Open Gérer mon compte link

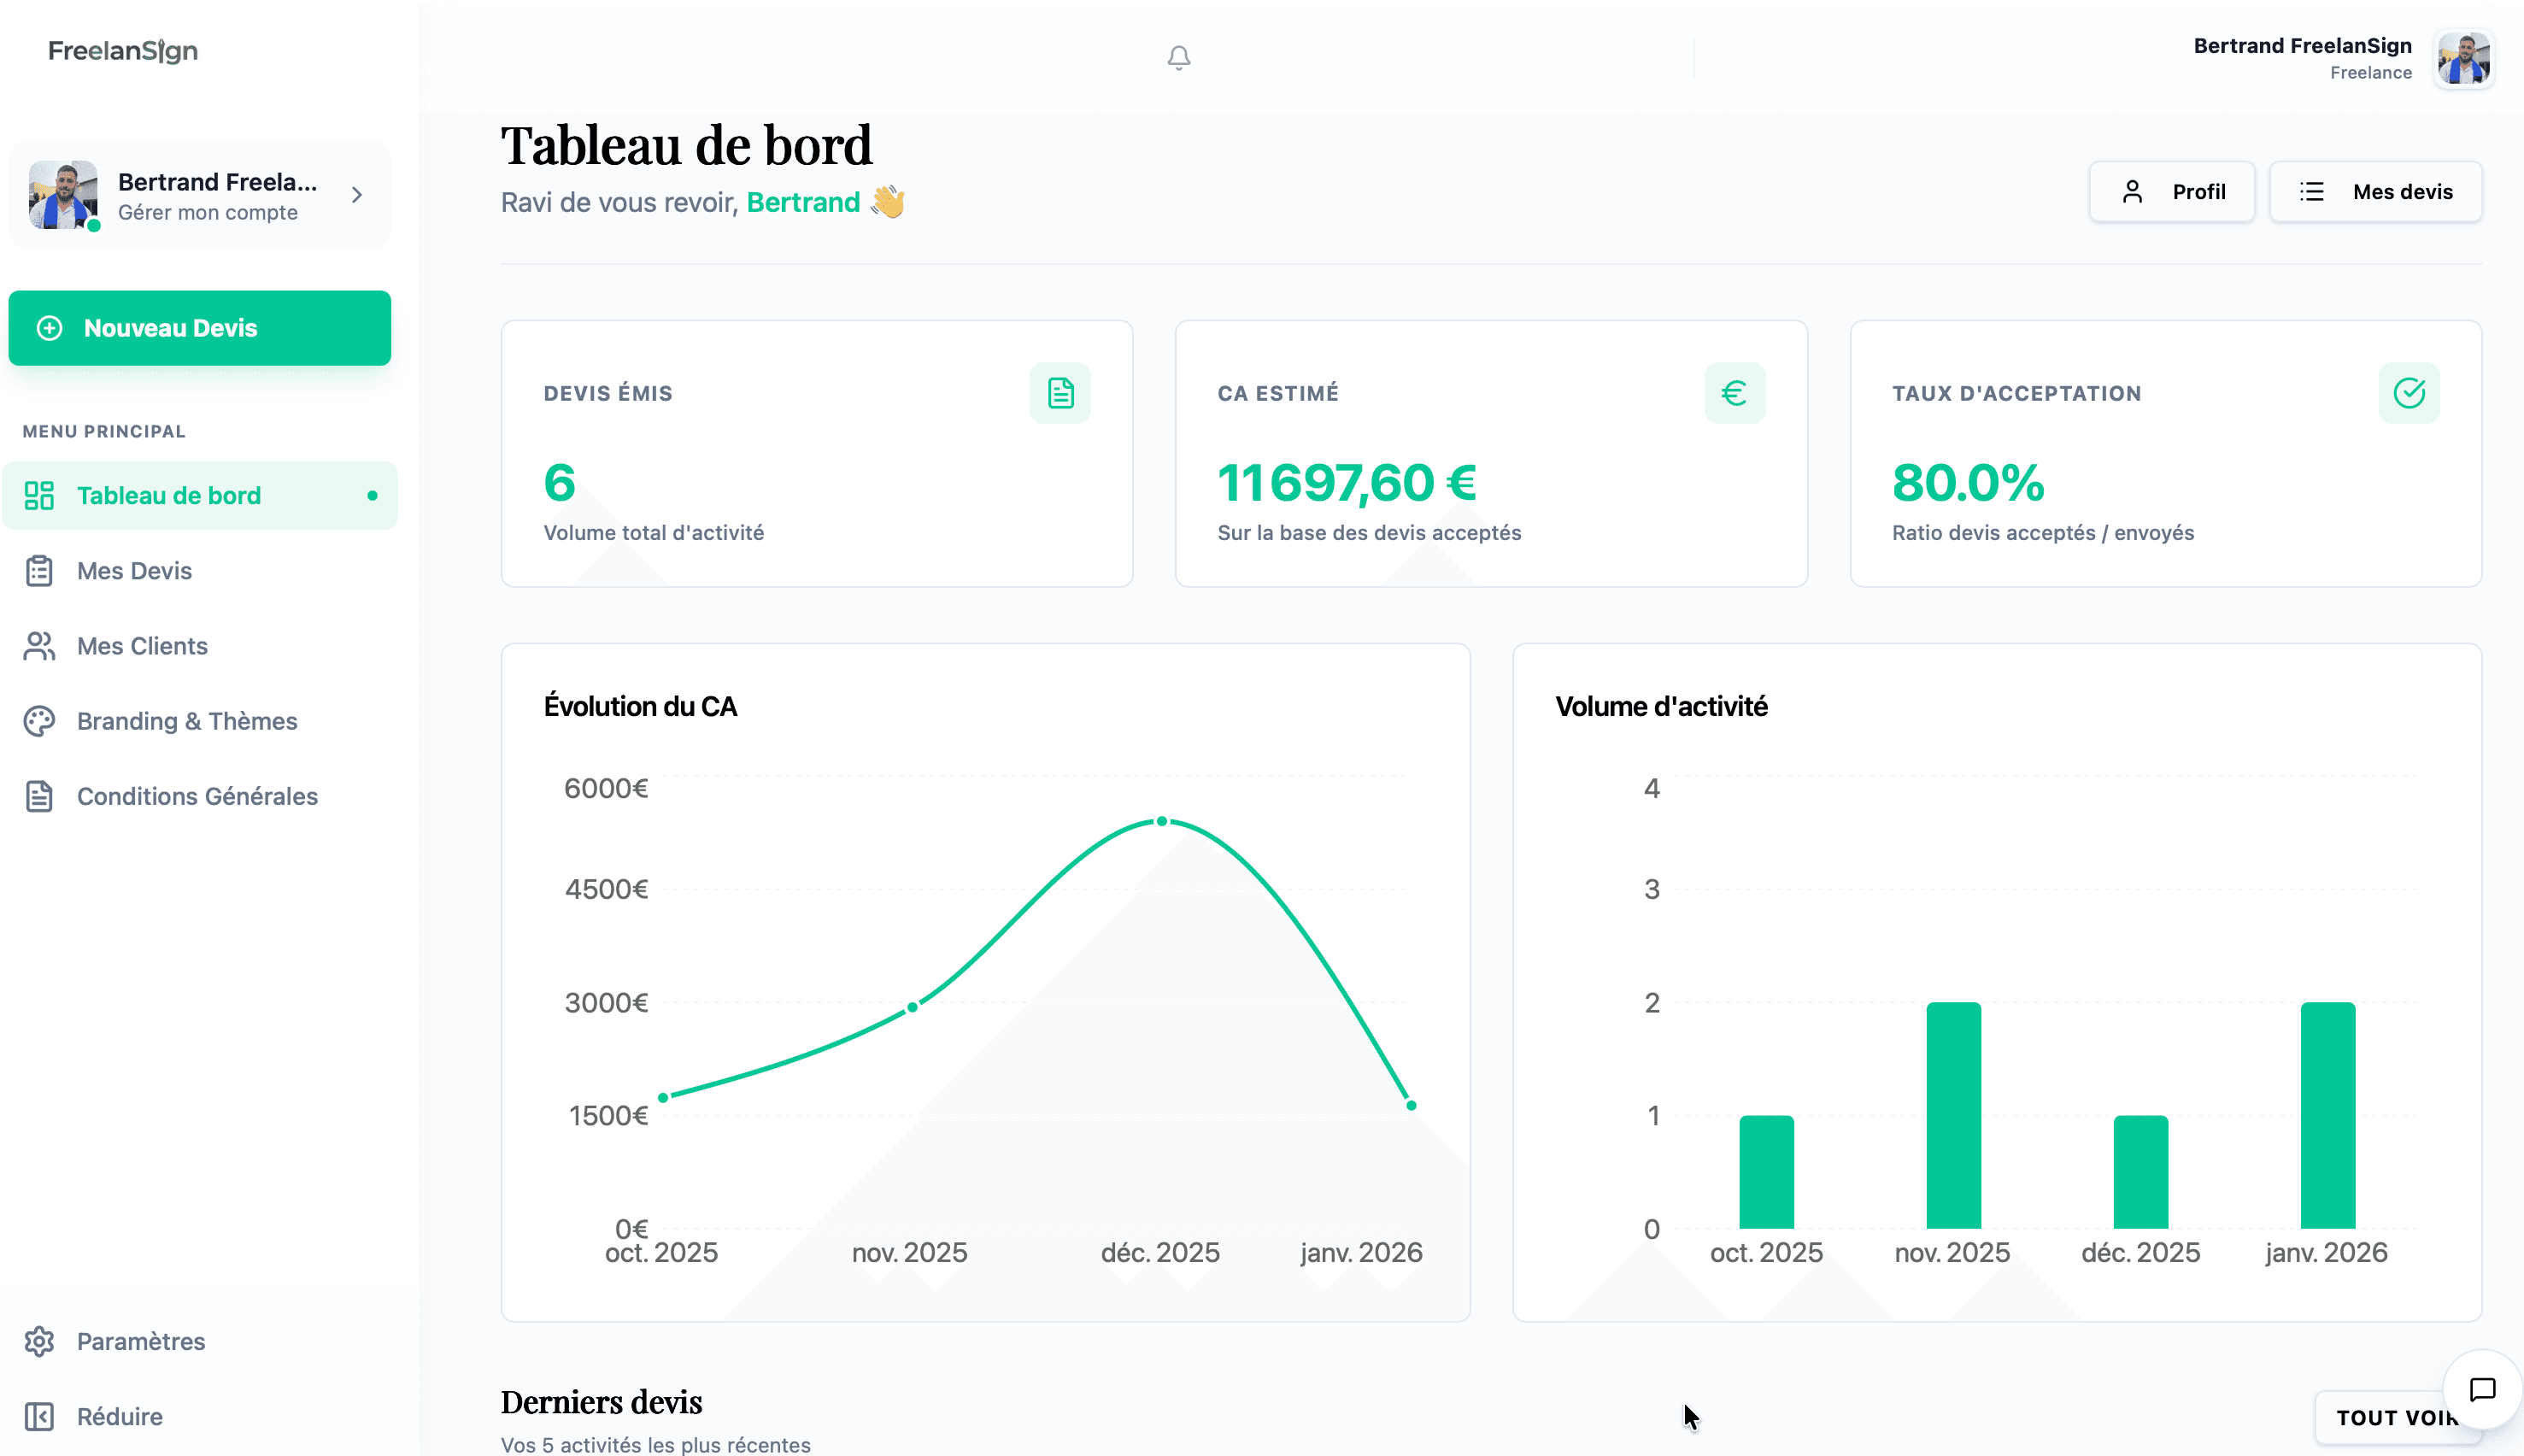coord(208,212)
